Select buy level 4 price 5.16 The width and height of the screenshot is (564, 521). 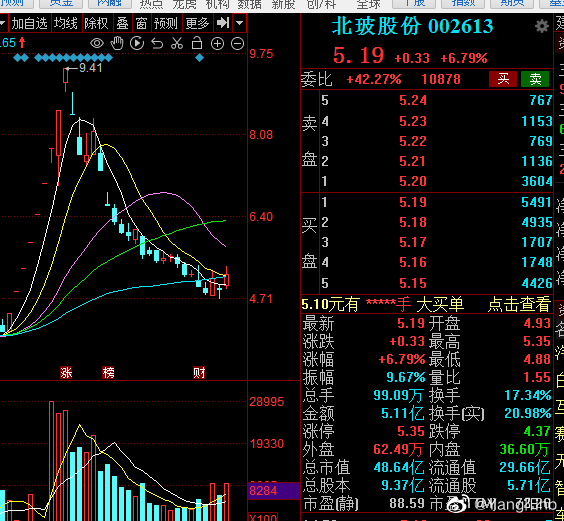coord(413,262)
